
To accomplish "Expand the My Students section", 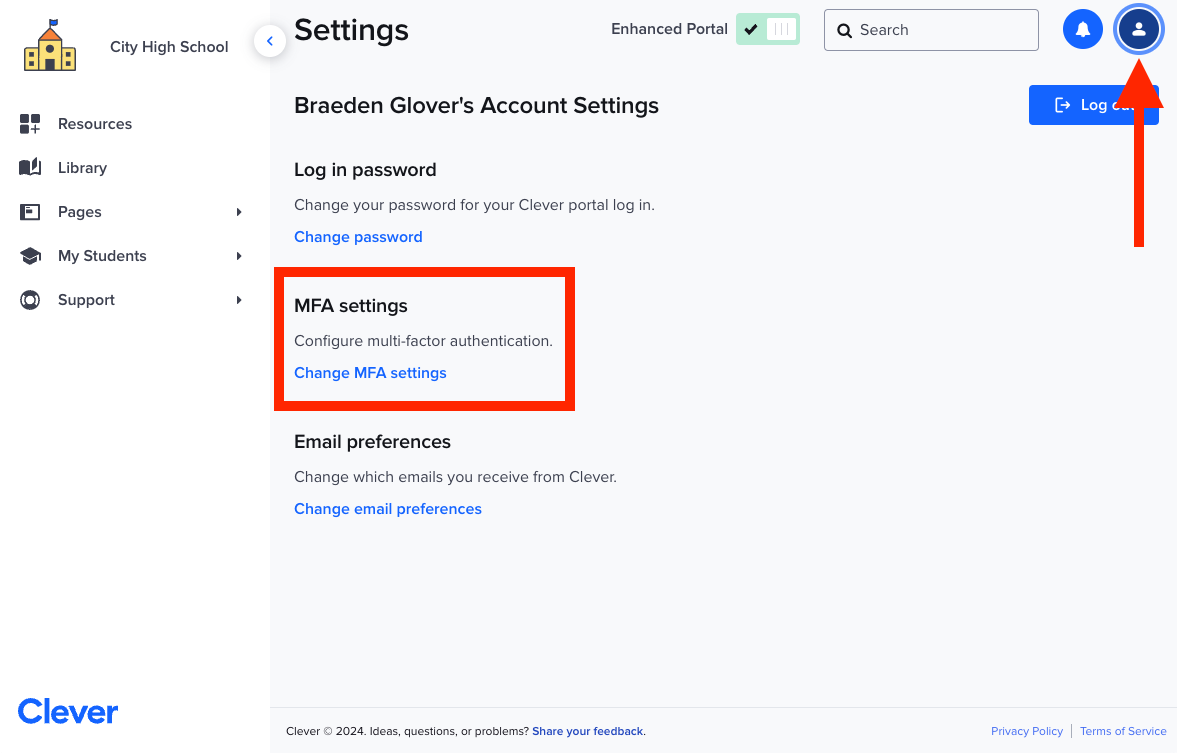I will (x=238, y=255).
